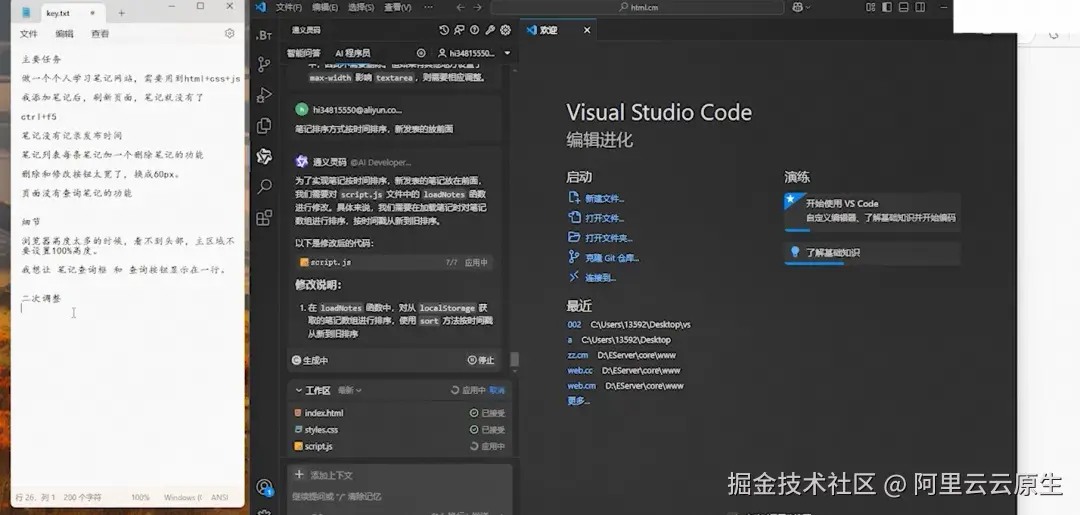Open the Source Control view

pyautogui.click(x=264, y=65)
